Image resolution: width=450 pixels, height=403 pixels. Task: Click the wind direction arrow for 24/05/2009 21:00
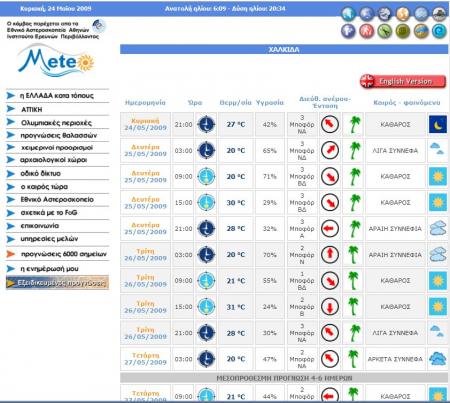[330, 124]
